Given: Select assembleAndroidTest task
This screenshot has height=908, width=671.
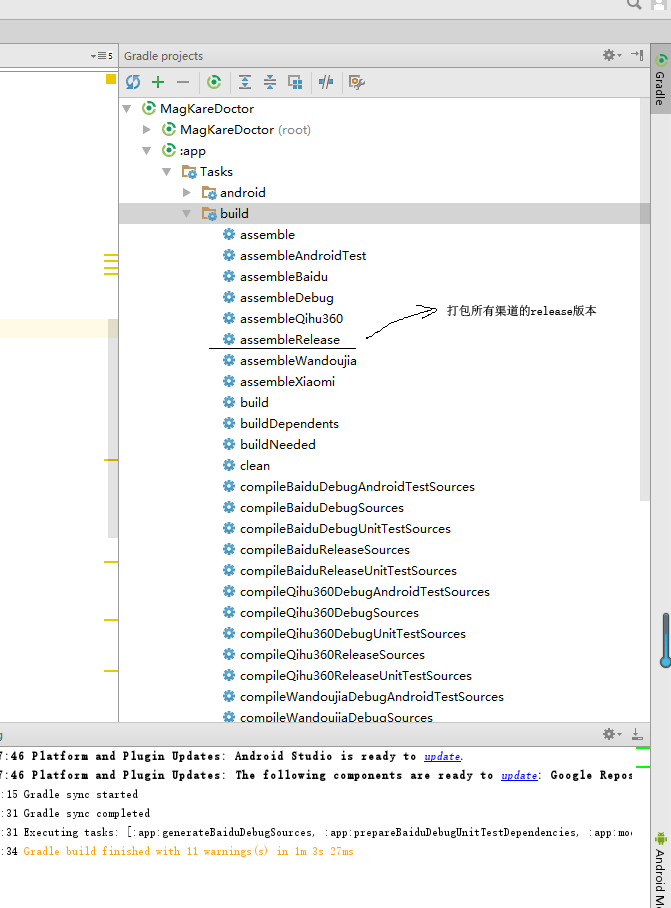Looking at the screenshot, I should [x=303, y=255].
